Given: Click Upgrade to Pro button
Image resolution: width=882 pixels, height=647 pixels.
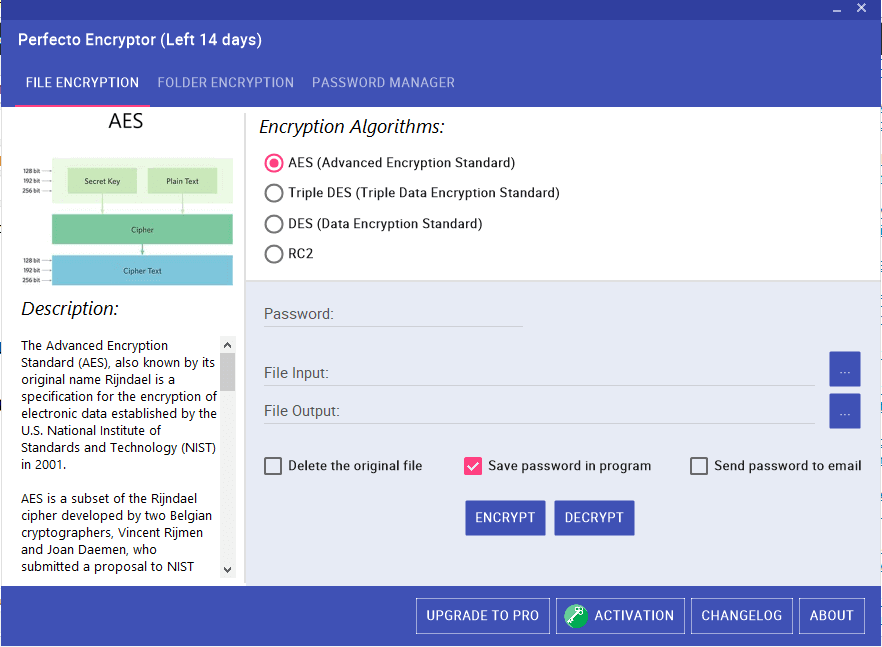Looking at the screenshot, I should click(x=483, y=615).
